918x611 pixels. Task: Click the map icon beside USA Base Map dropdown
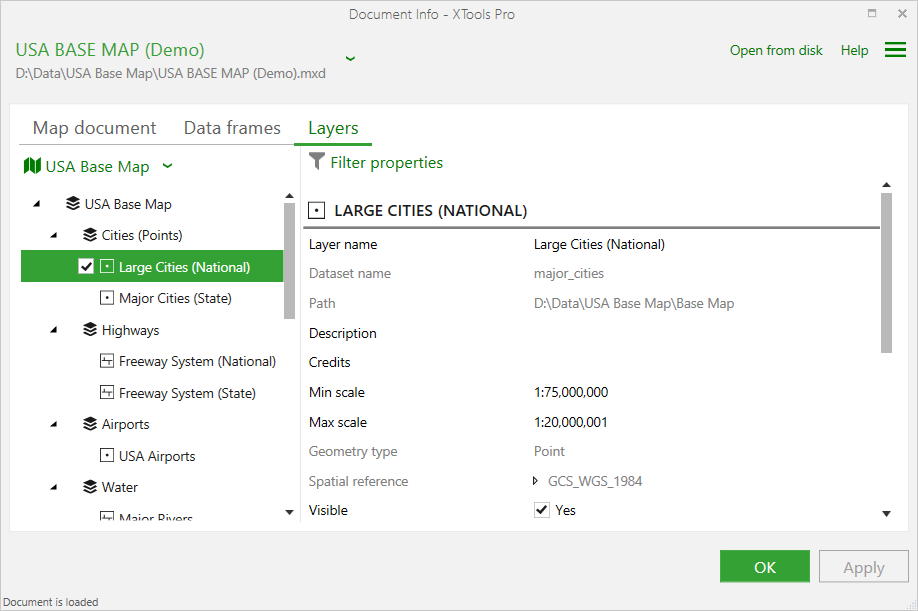click(x=32, y=166)
